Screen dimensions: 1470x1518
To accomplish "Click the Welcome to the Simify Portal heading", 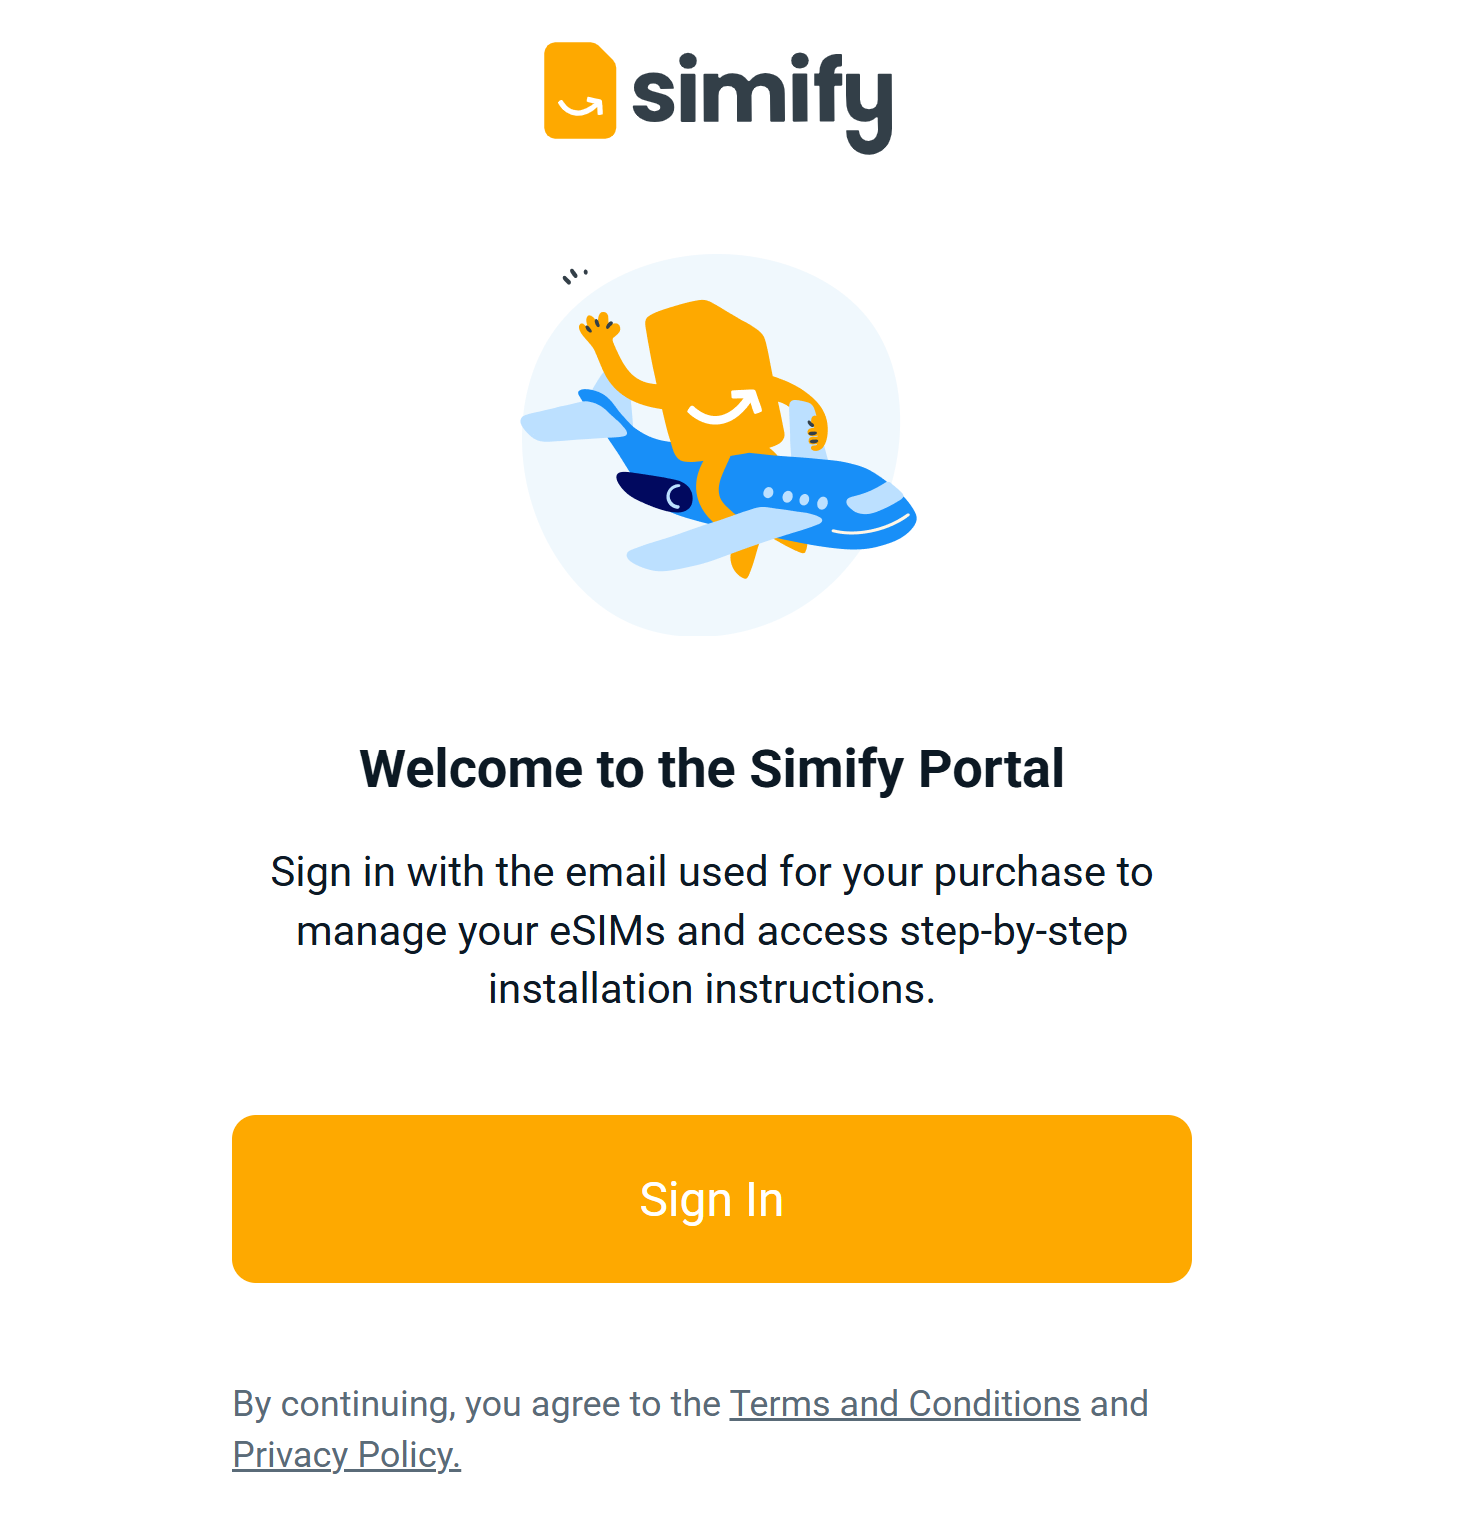I will tap(711, 768).
